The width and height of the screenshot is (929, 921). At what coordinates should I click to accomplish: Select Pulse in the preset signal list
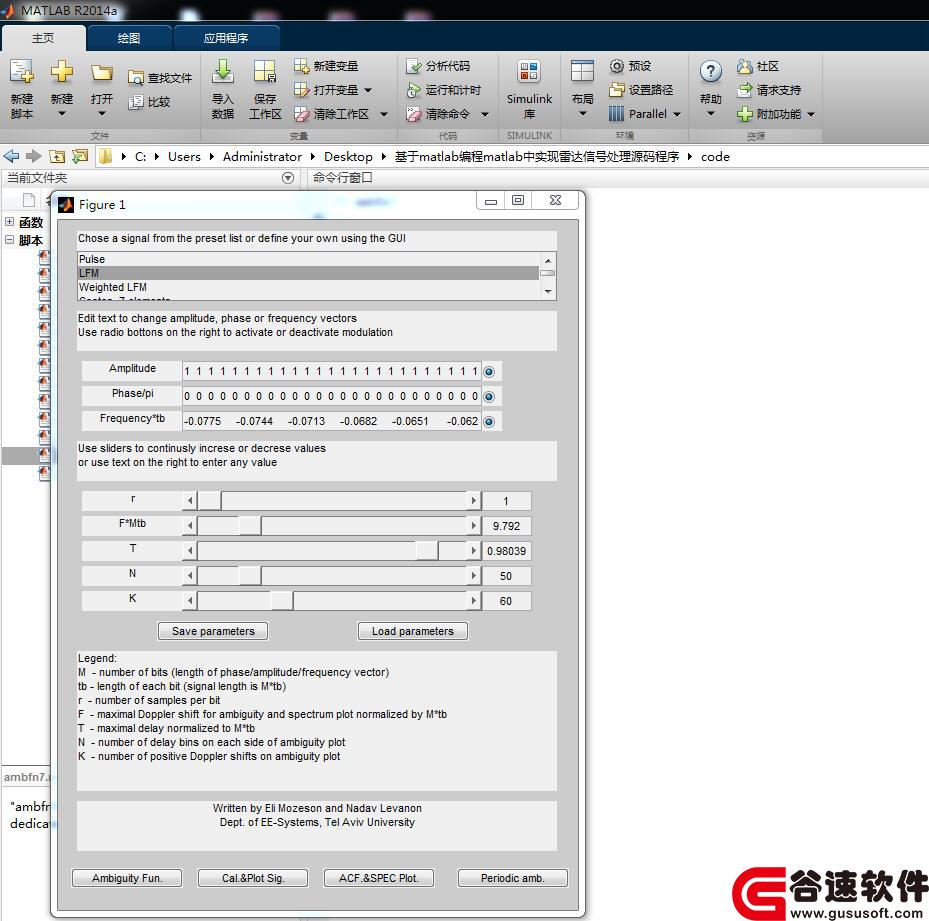[x=308, y=259]
